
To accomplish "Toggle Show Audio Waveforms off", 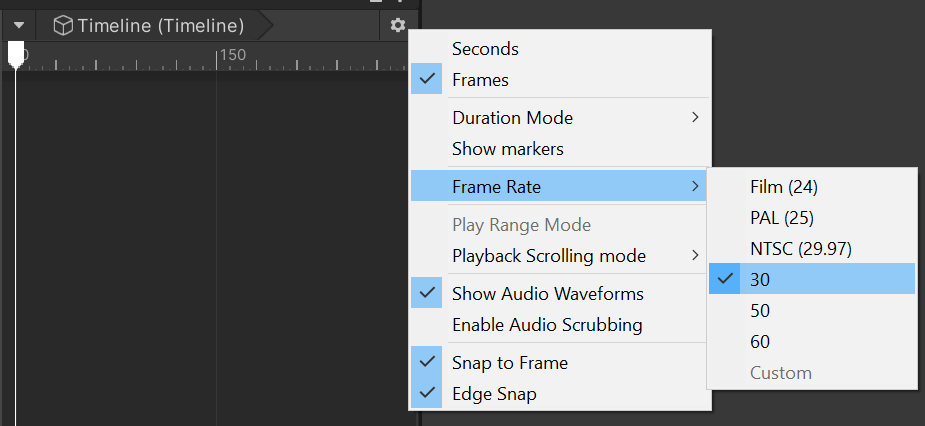I will pyautogui.click(x=547, y=294).
